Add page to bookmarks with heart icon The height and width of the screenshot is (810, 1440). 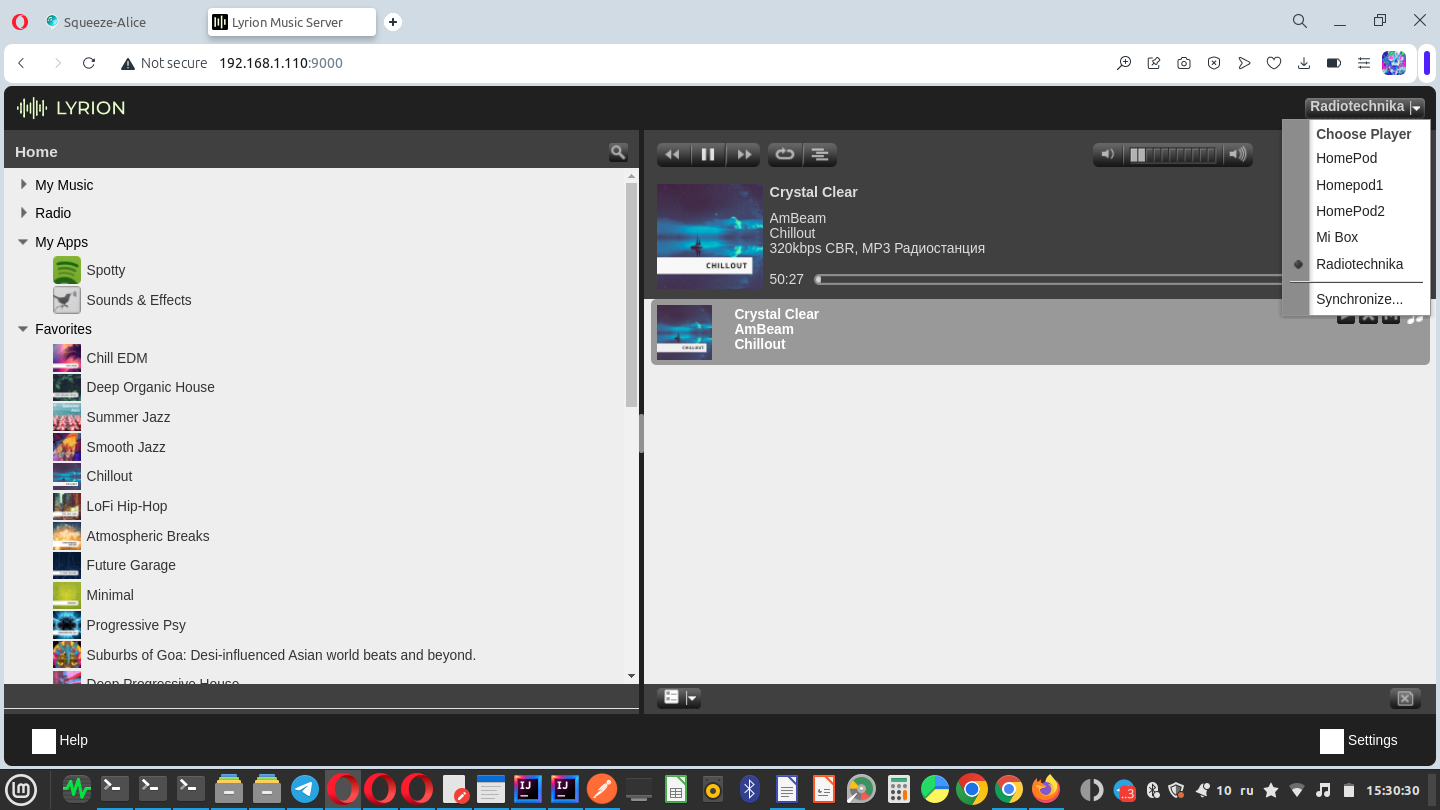tap(1274, 63)
